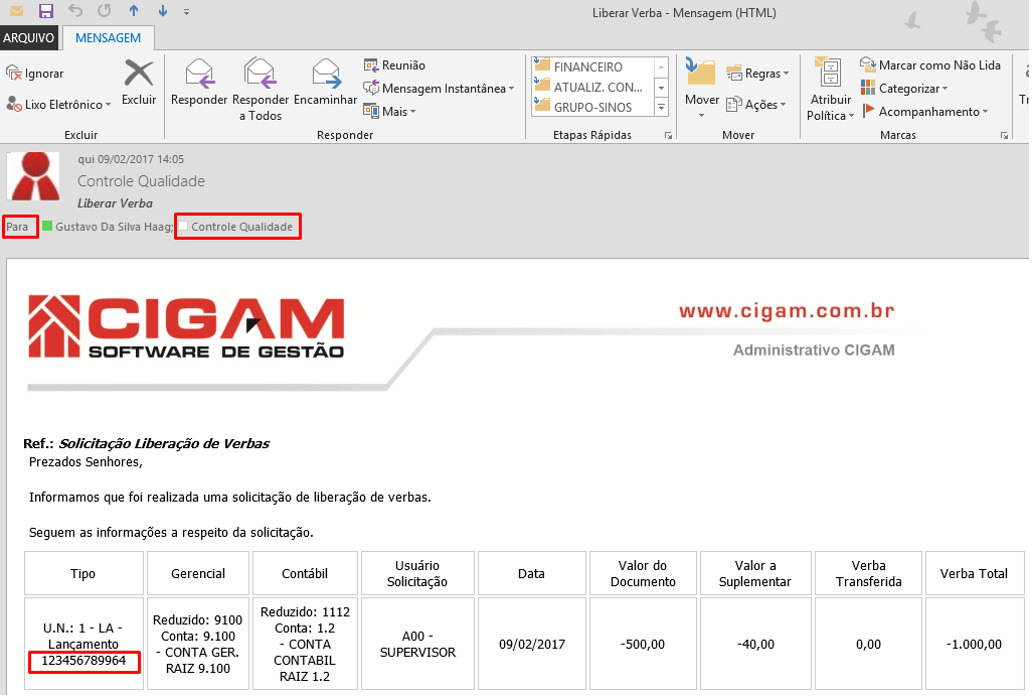Click the Save icon in quick access toolbar
1034x699 pixels.
tap(46, 11)
